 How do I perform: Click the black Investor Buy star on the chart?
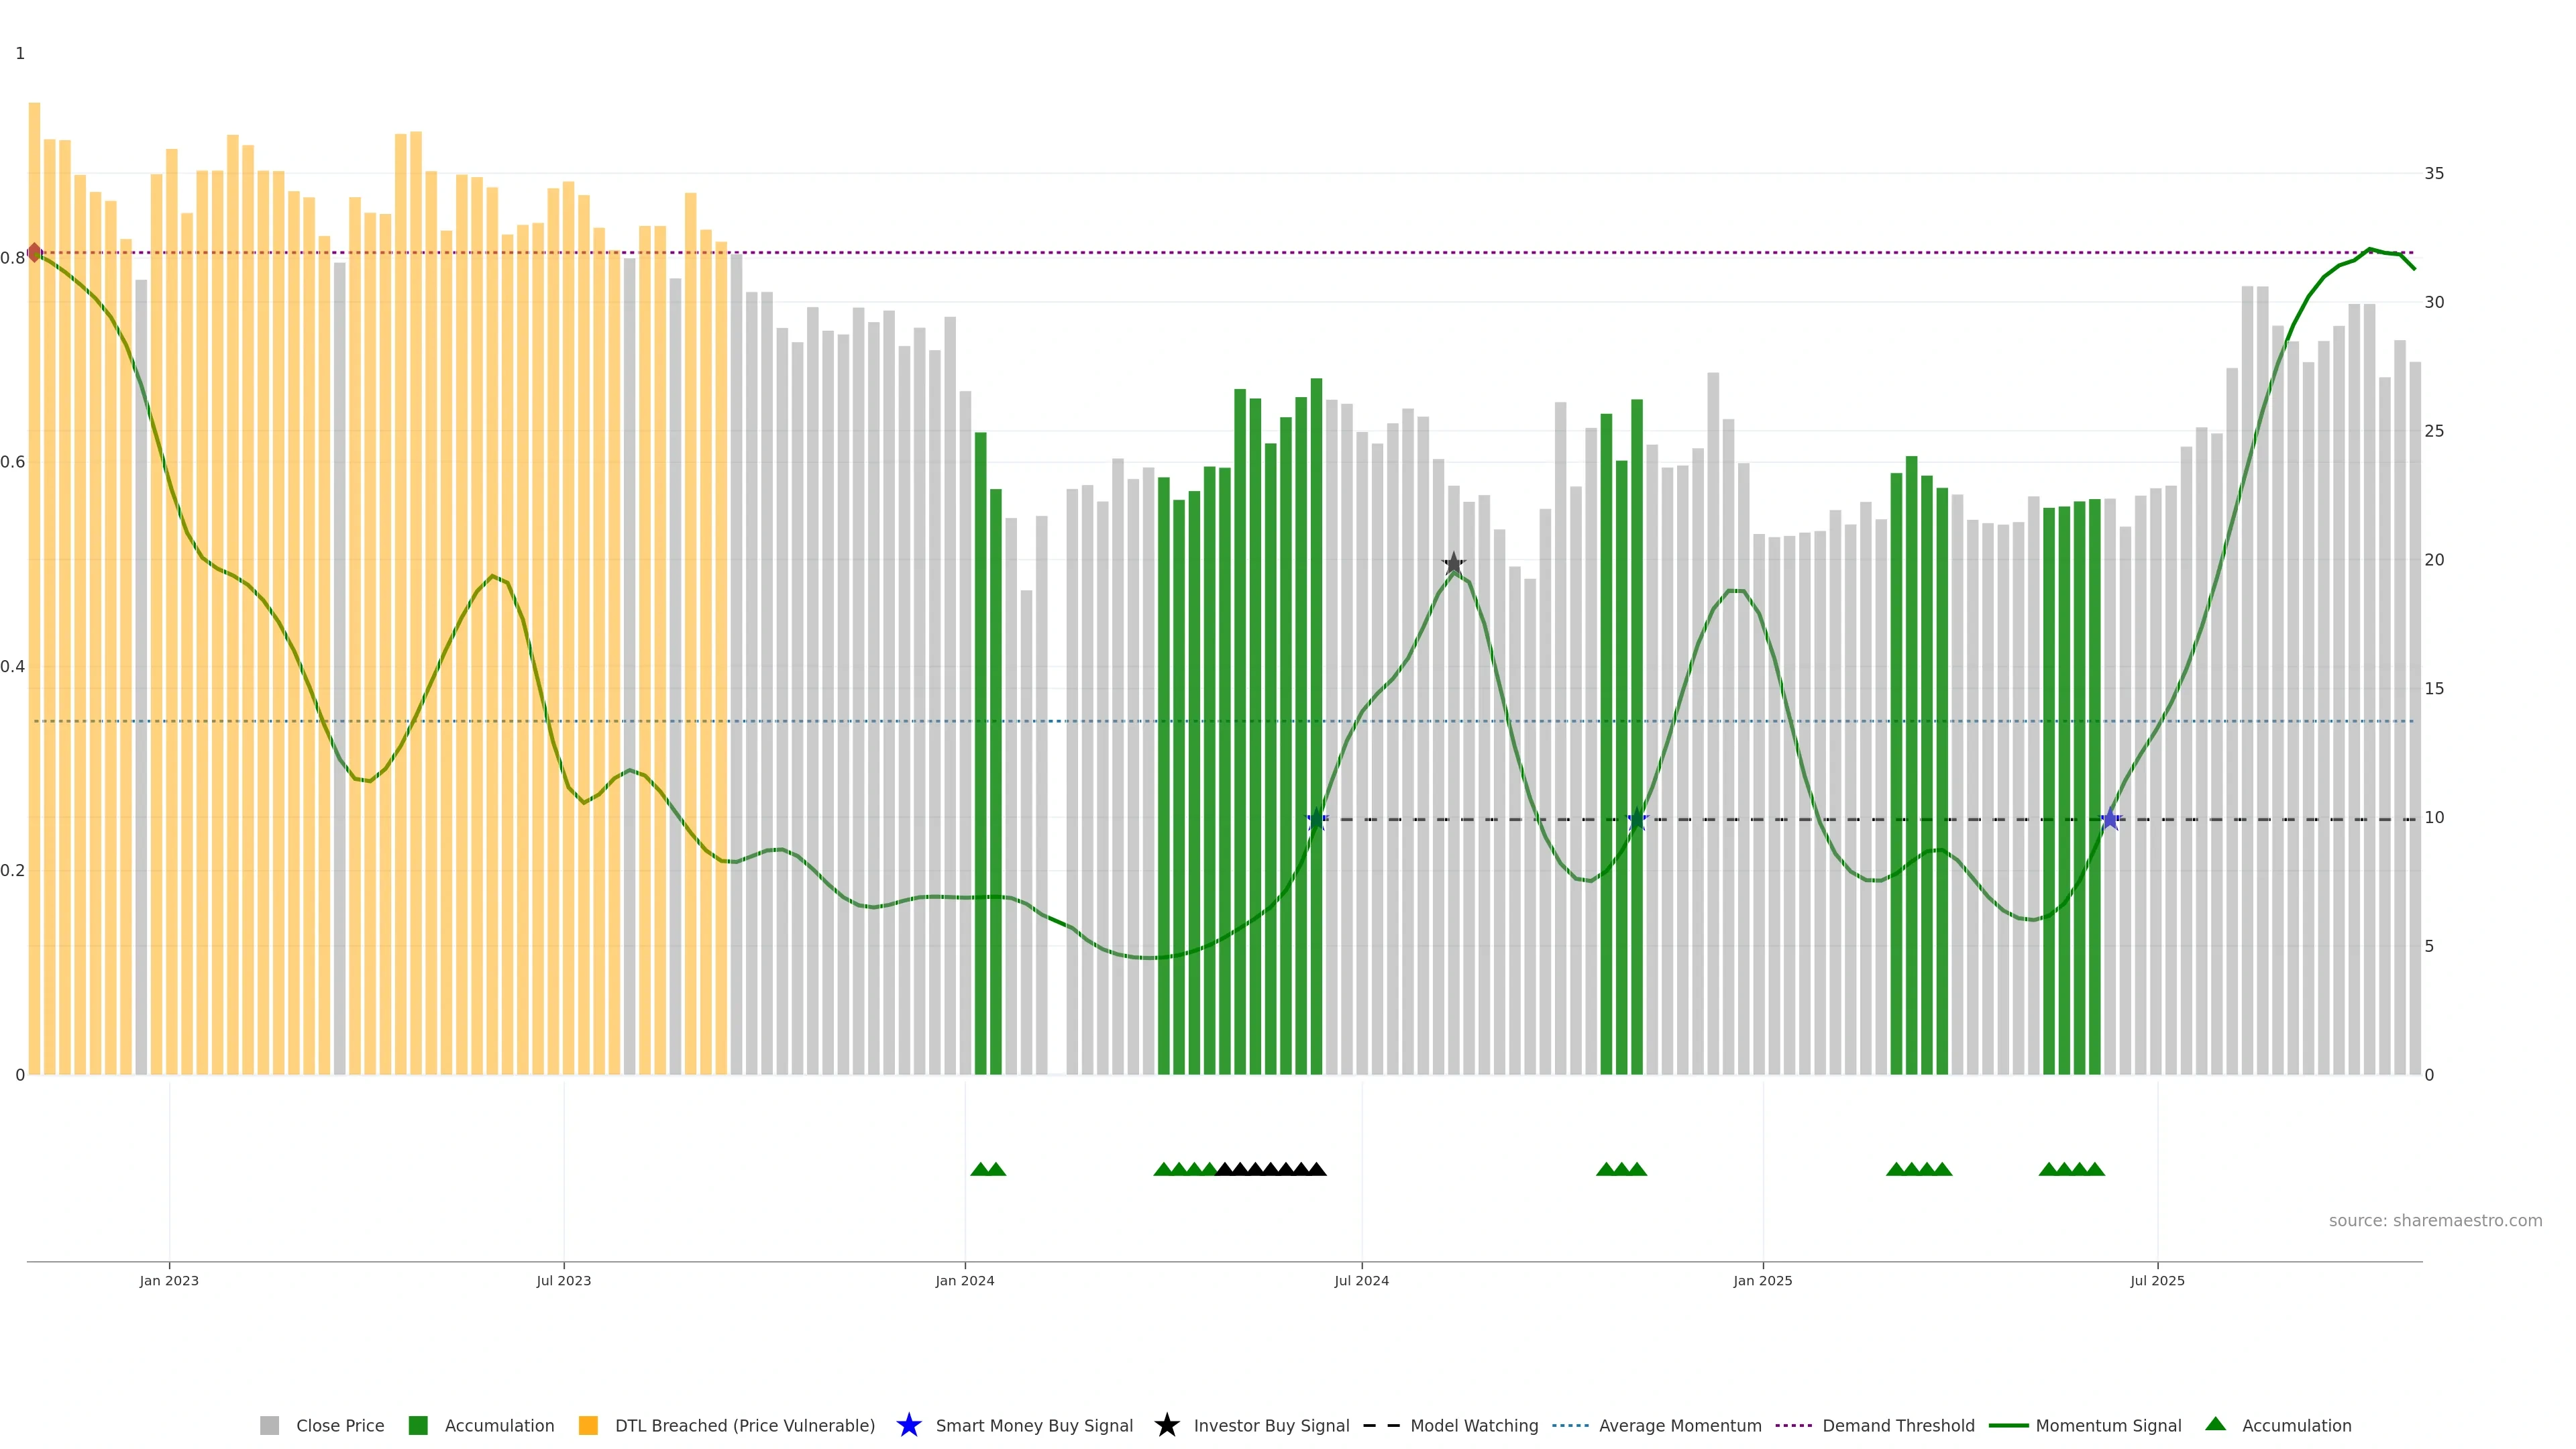pos(1453,564)
